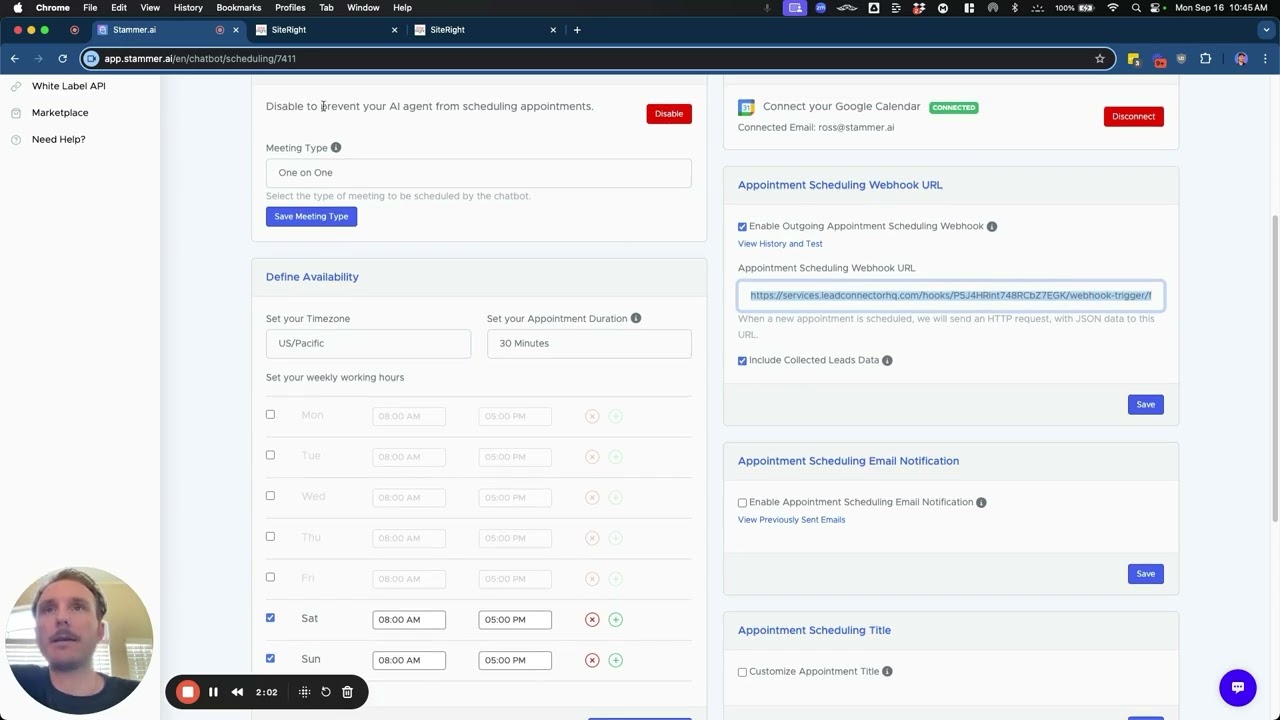Open a new browser tab
This screenshot has width=1280, height=720.
tap(577, 30)
